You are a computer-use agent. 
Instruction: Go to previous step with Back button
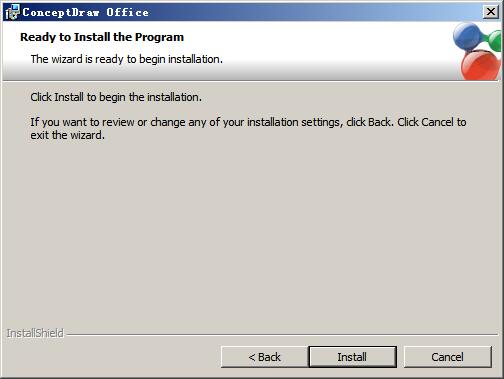coord(264,357)
